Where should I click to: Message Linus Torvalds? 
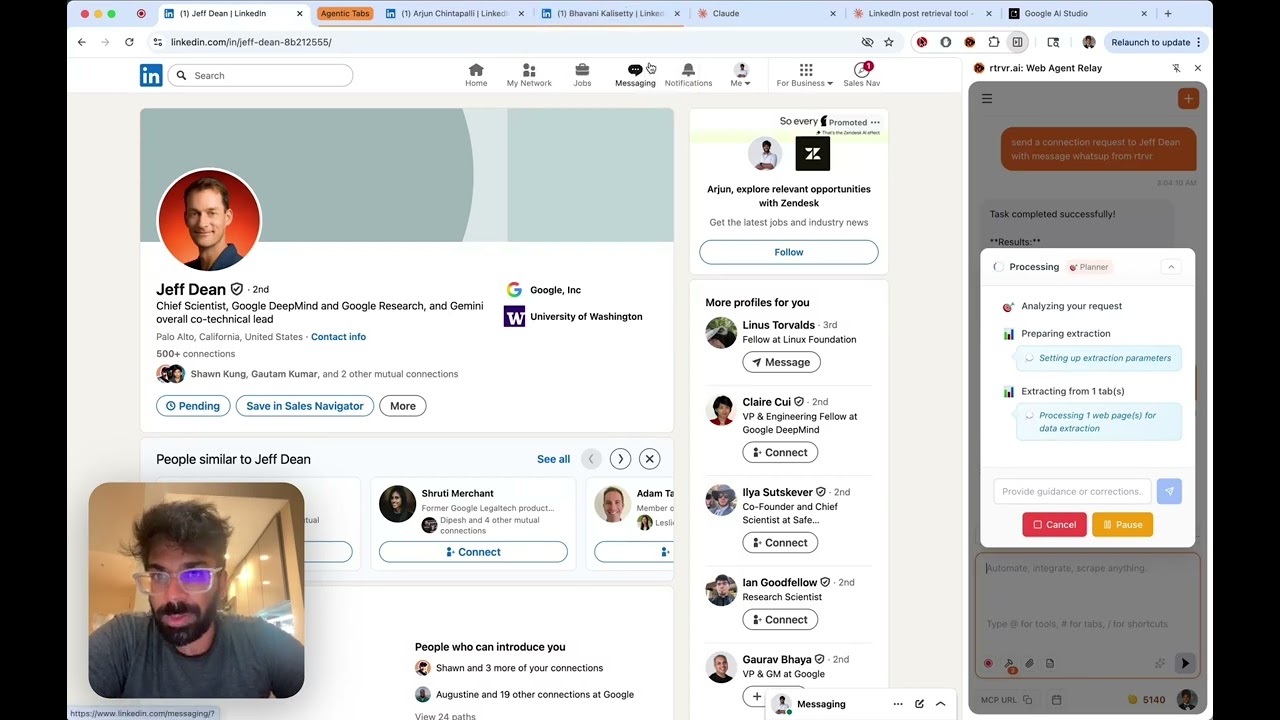[781, 363]
